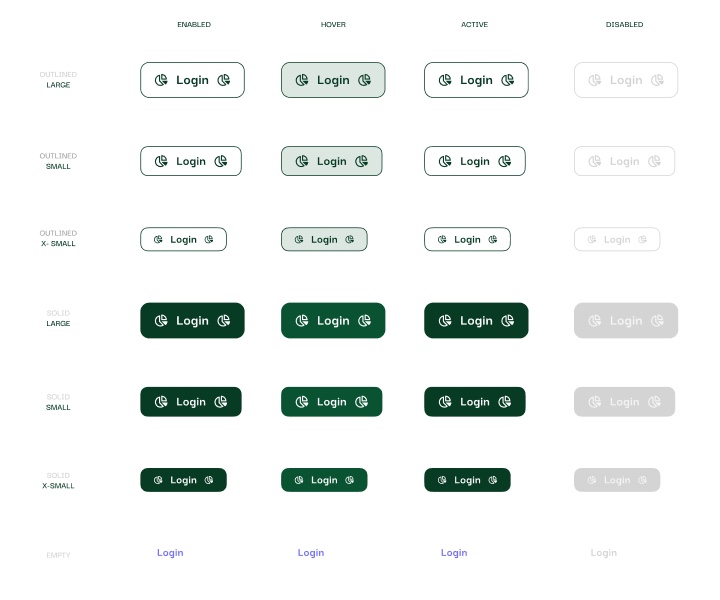Click the OUTLINED SMALL row label
Image resolution: width=720 pixels, height=600 pixels.
[58, 161]
